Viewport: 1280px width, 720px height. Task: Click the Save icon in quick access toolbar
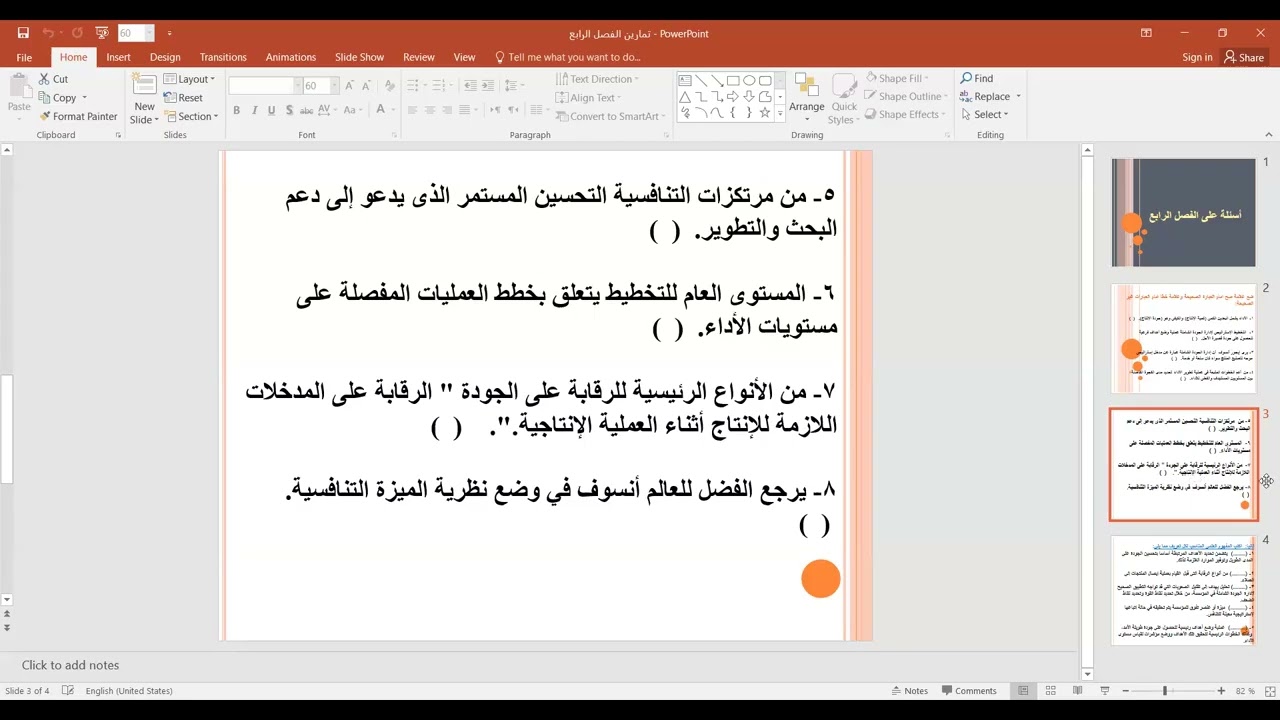[24, 33]
